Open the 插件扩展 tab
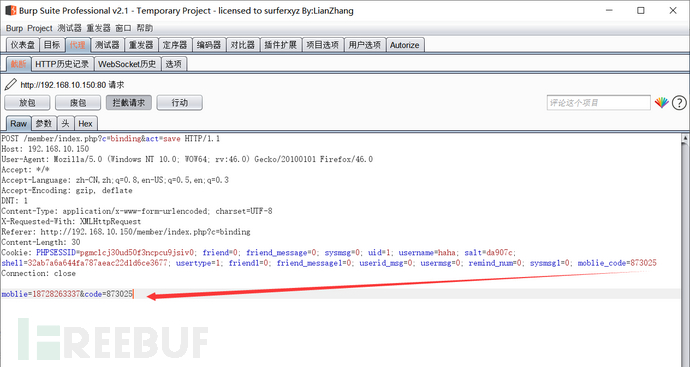The image size is (690, 367). pos(281,45)
